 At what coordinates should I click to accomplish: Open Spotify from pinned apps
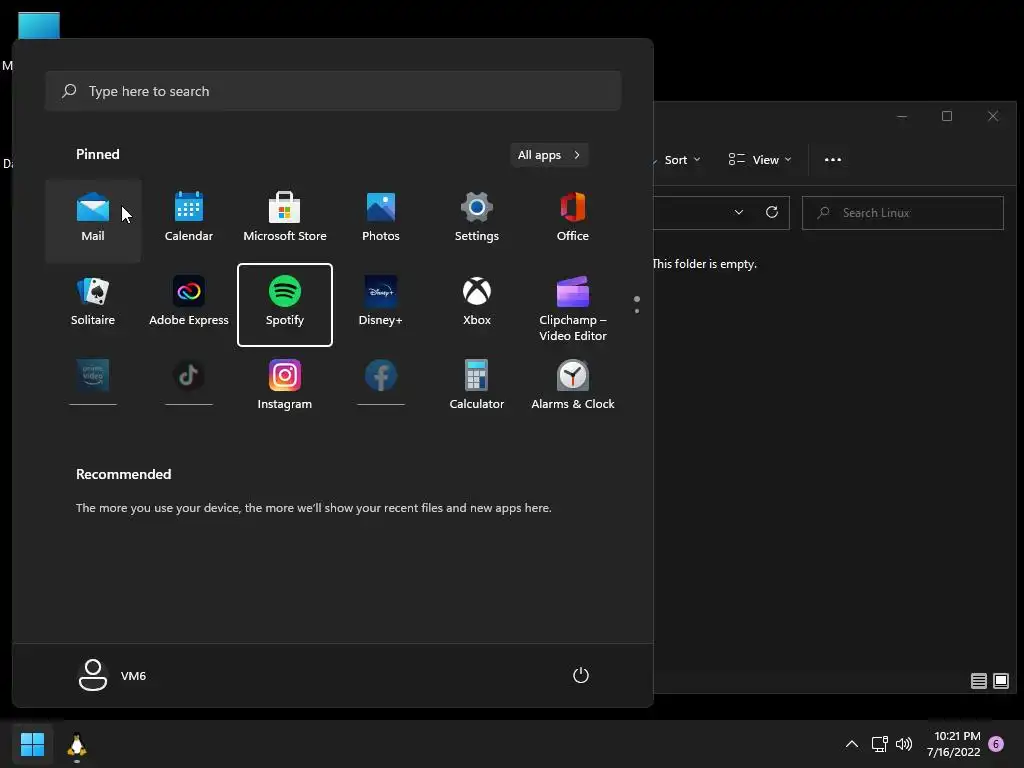(x=285, y=305)
